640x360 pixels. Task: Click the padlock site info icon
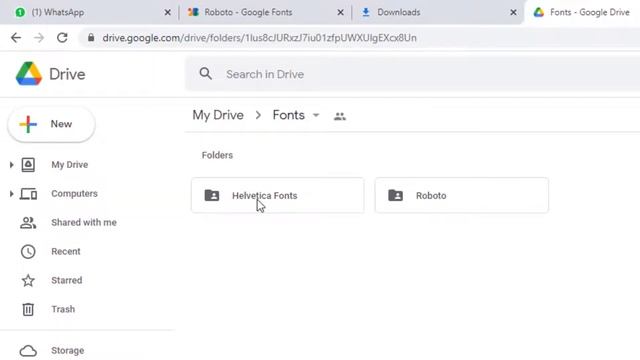[91, 38]
